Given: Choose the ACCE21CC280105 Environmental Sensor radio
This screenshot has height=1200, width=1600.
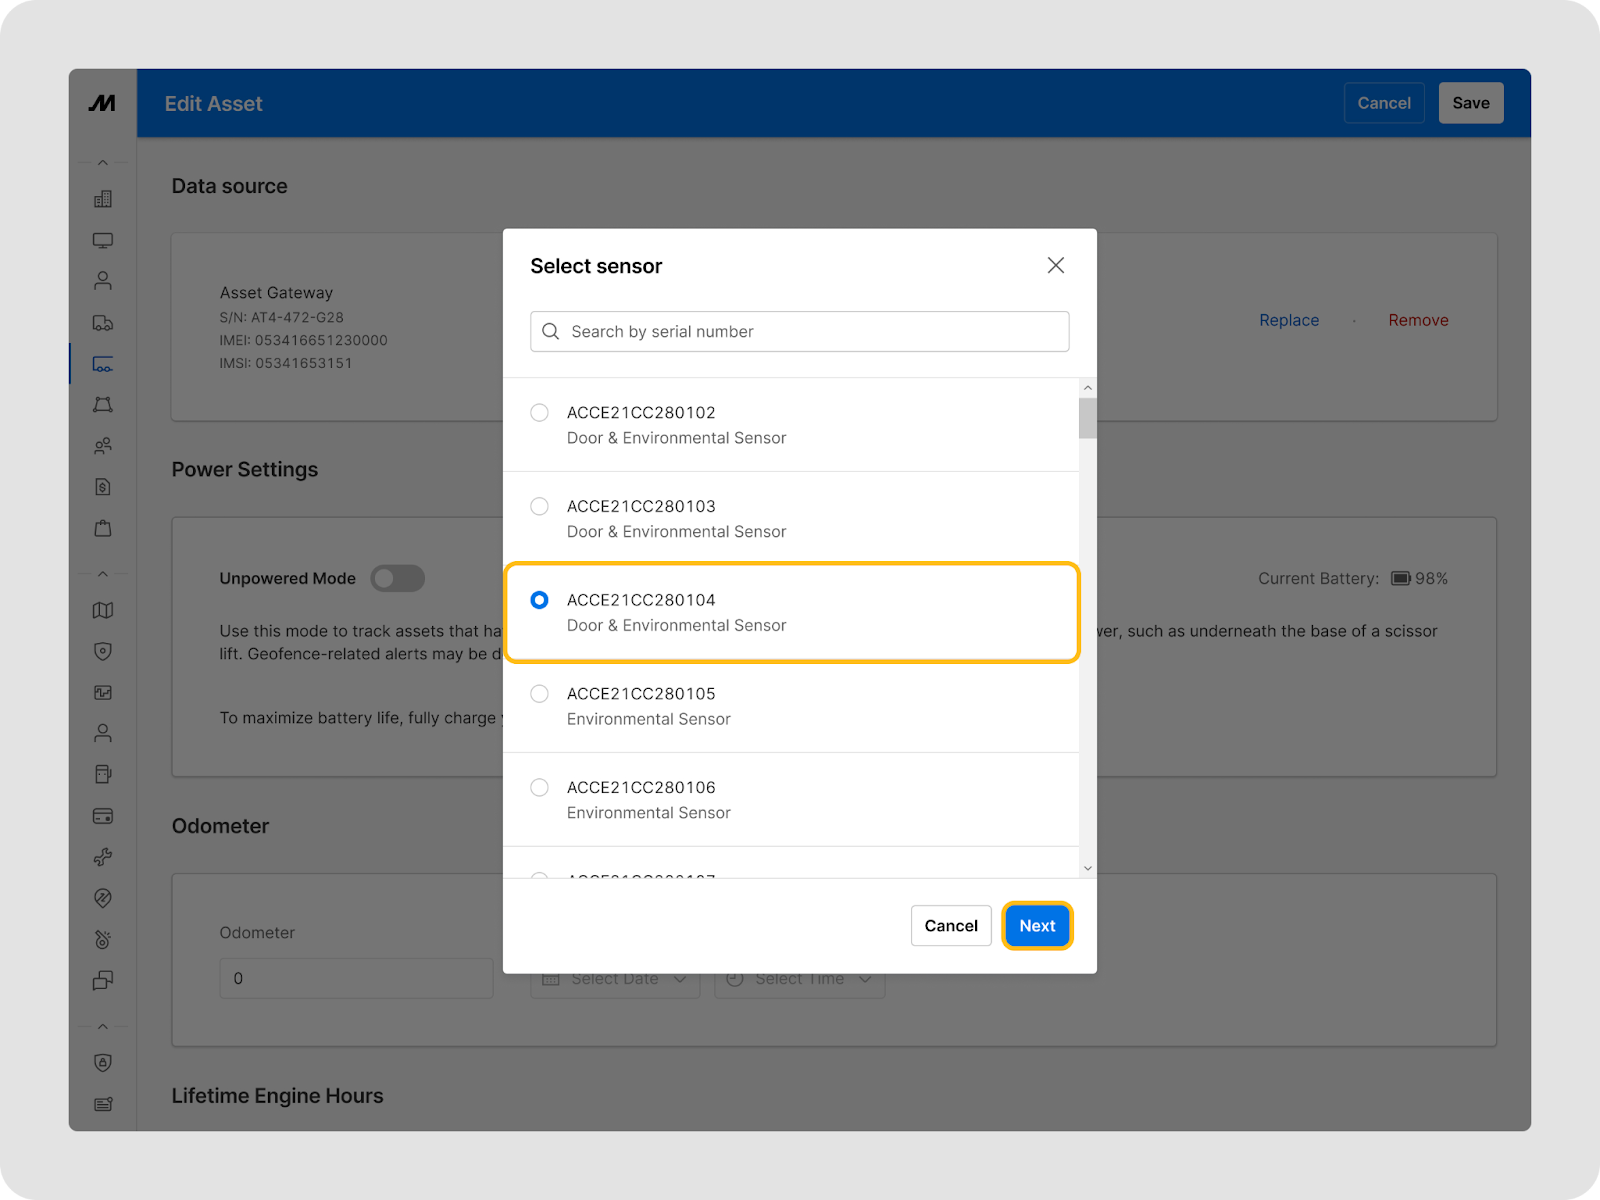Looking at the screenshot, I should tap(539, 693).
